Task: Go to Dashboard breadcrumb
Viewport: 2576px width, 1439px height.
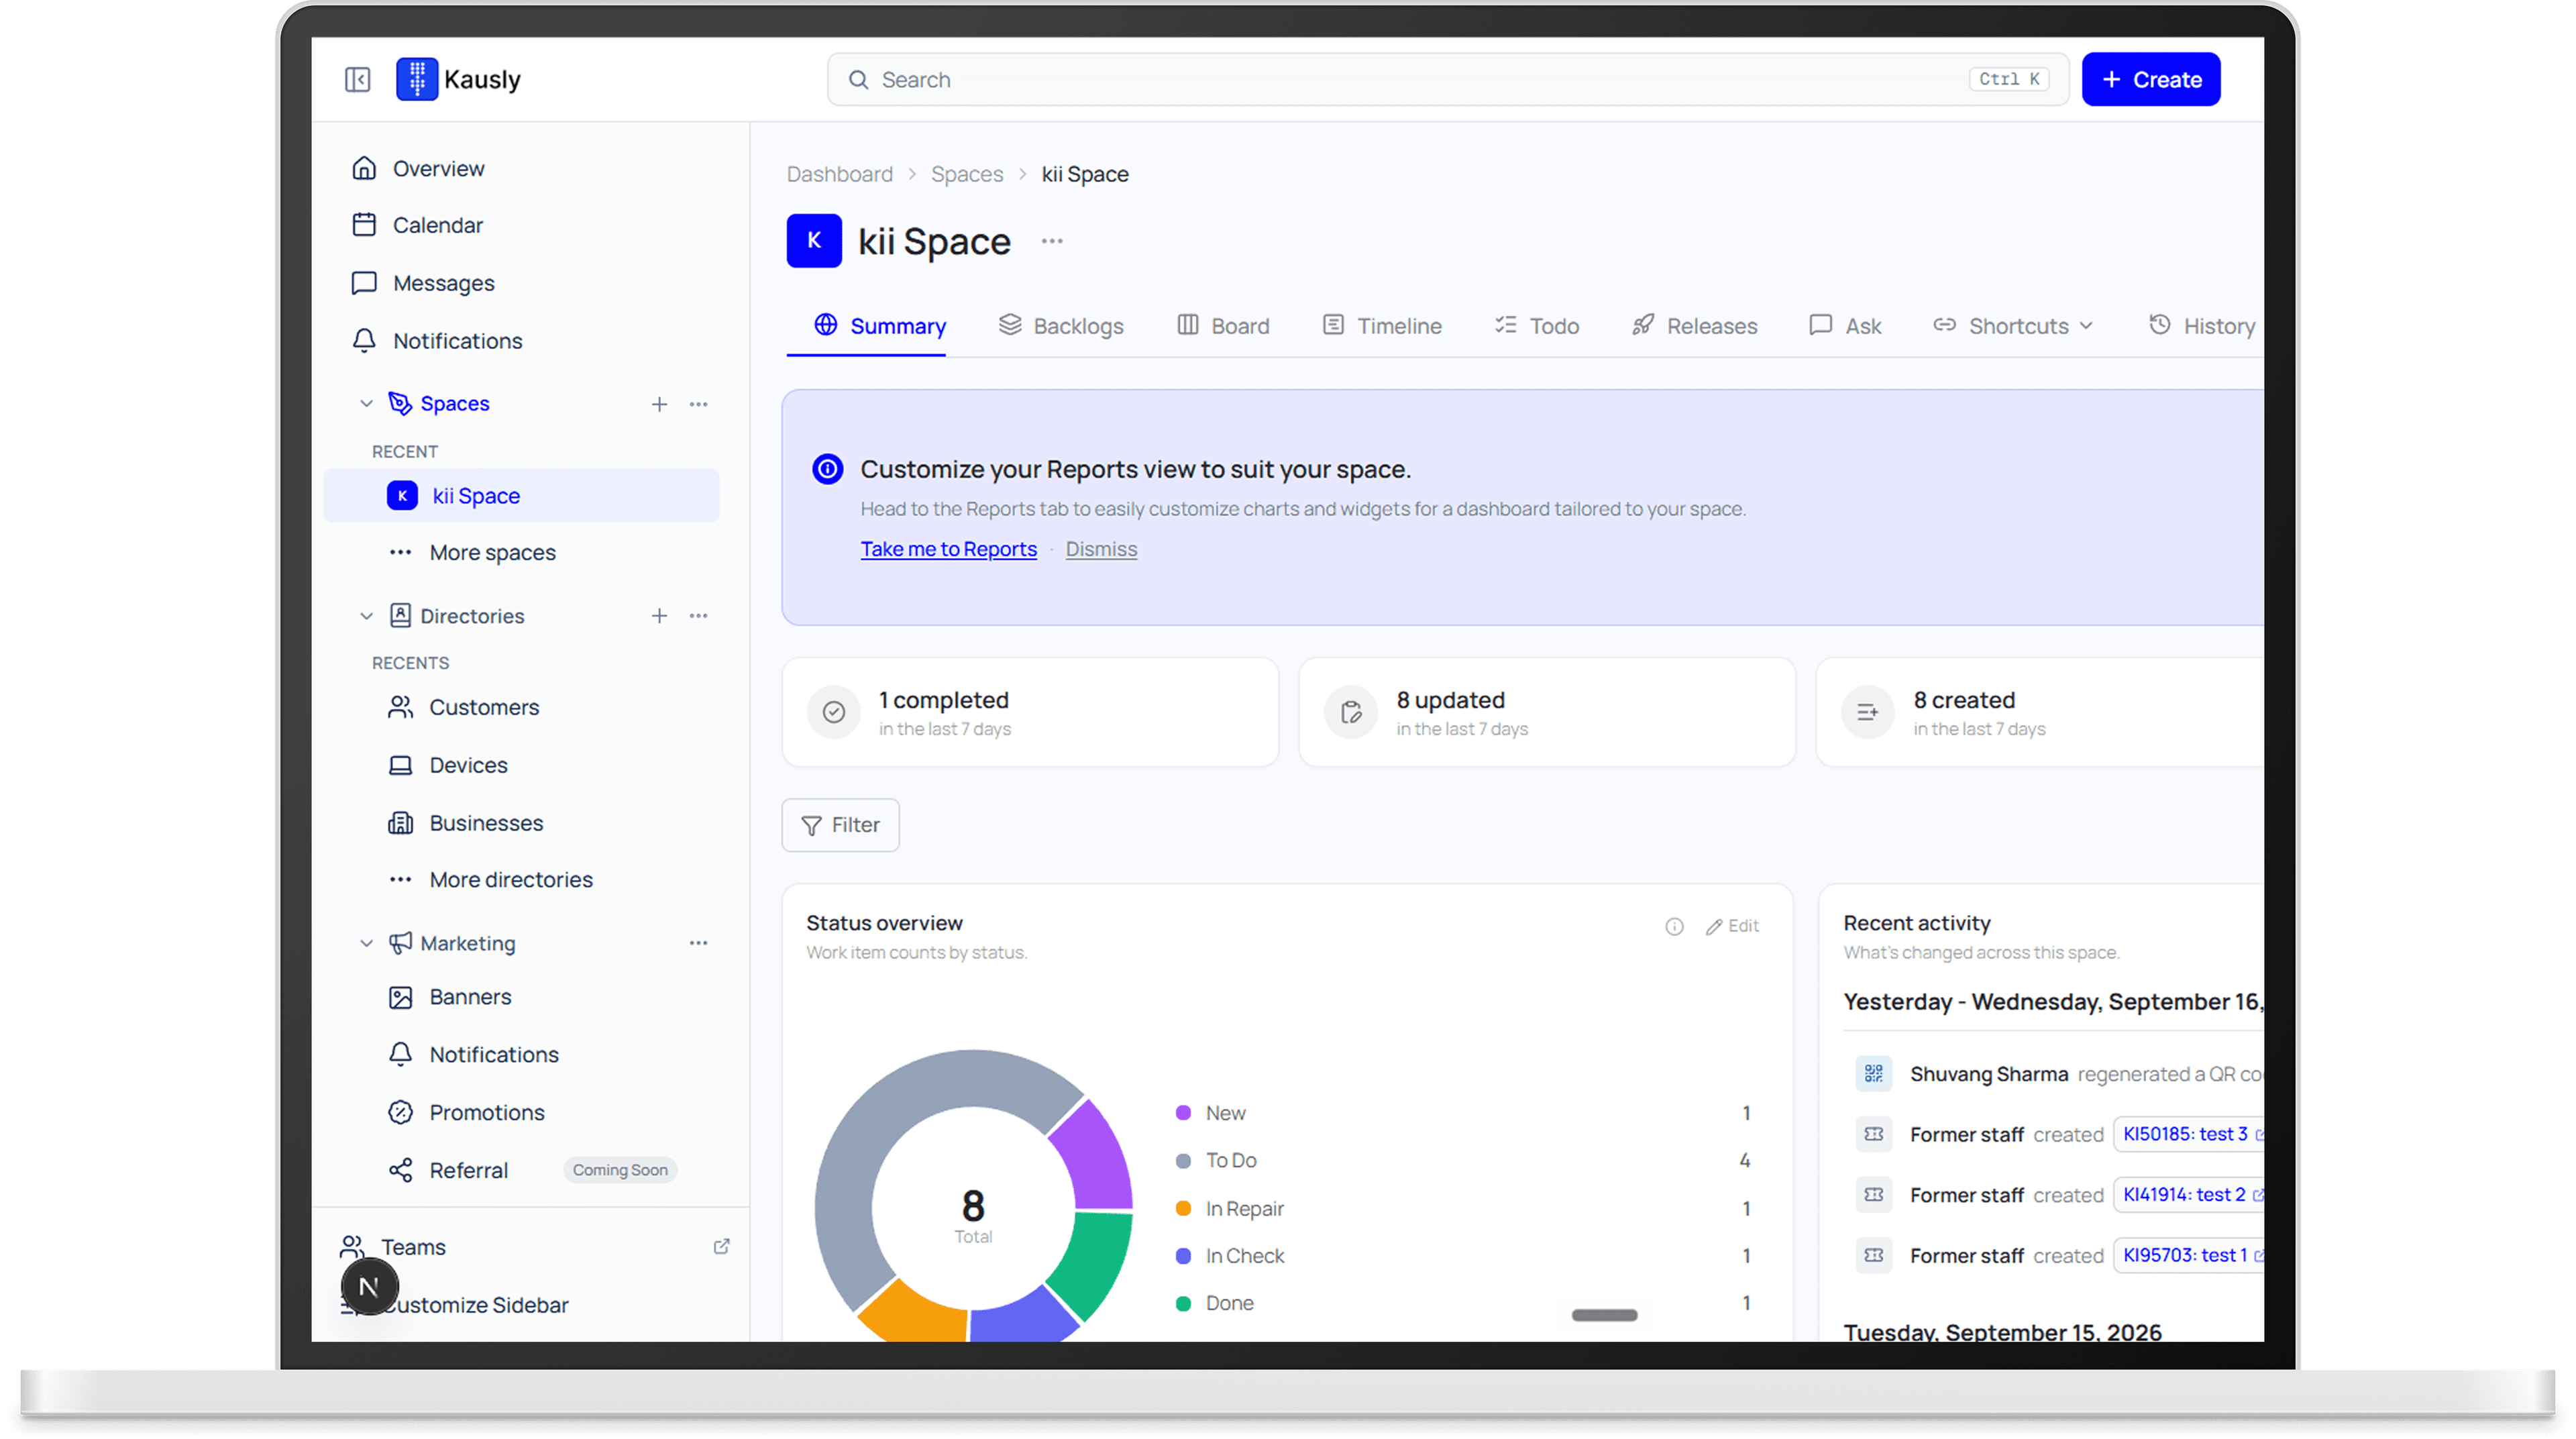Action: (x=839, y=174)
